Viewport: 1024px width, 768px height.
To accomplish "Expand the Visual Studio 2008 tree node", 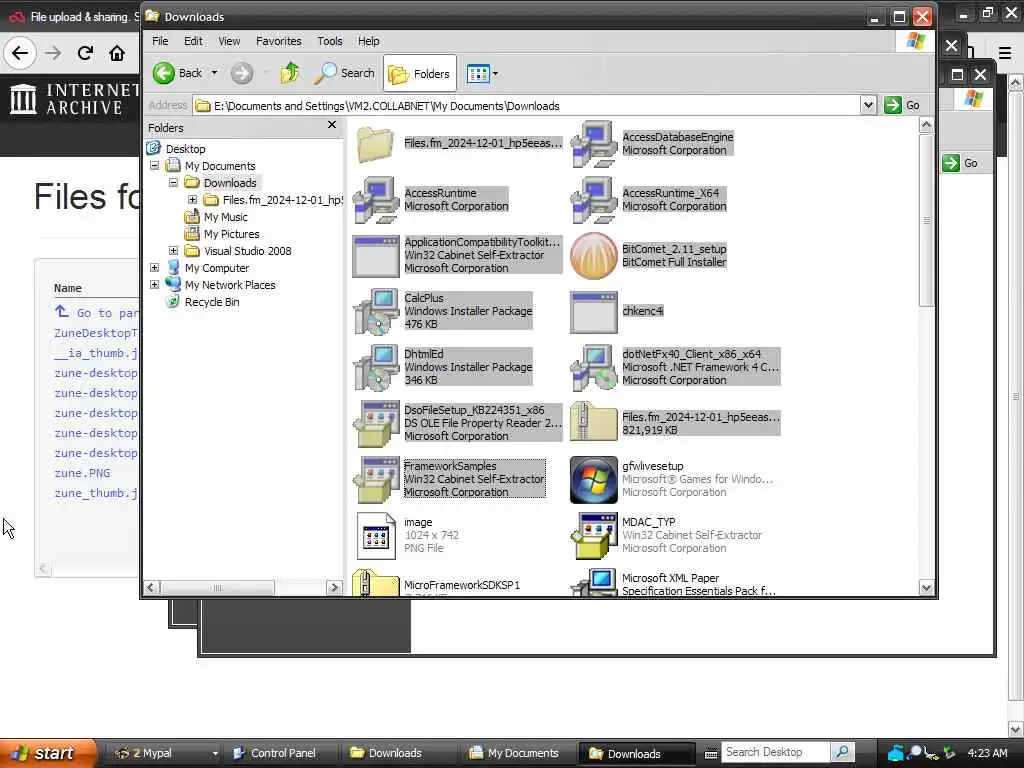I will (173, 251).
